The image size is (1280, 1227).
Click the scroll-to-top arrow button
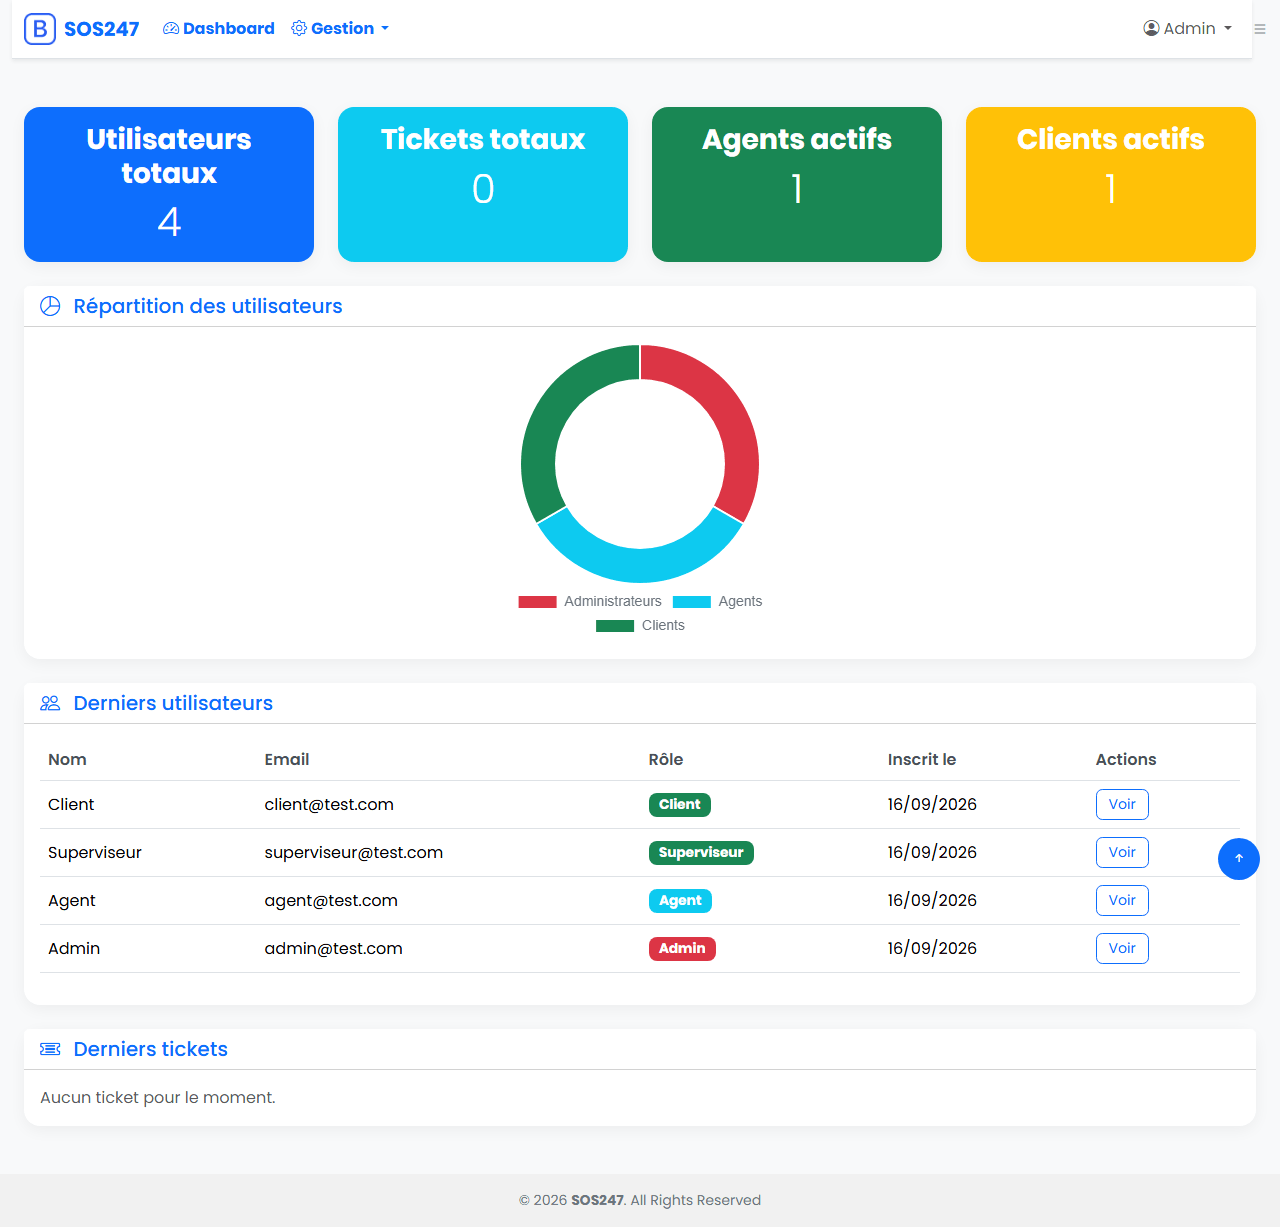tap(1239, 859)
